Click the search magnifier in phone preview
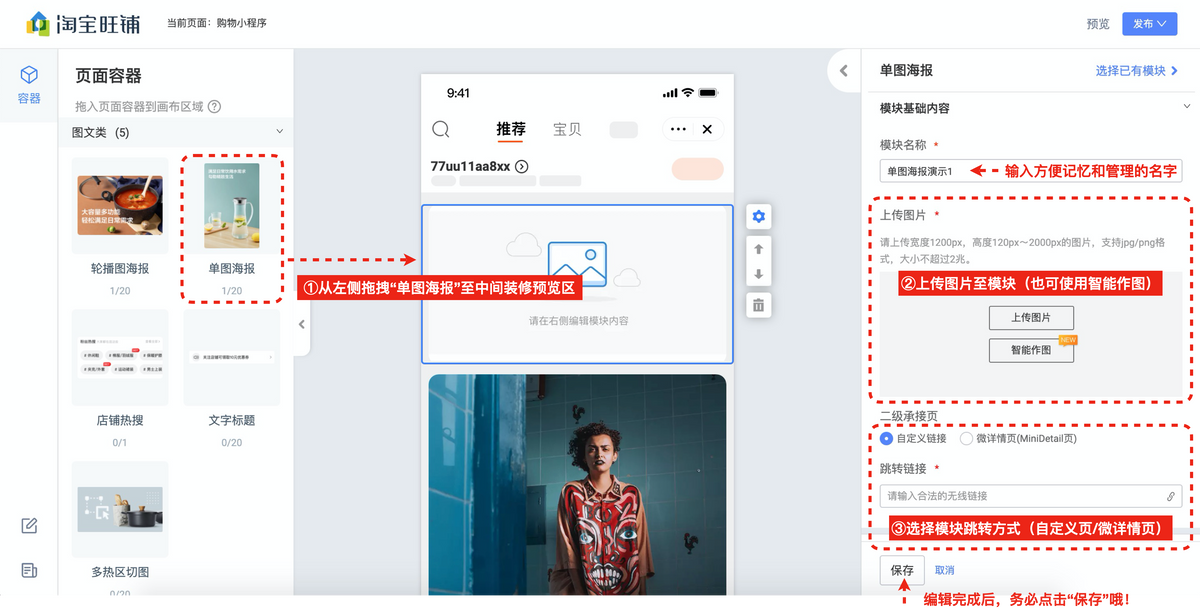 click(x=441, y=129)
